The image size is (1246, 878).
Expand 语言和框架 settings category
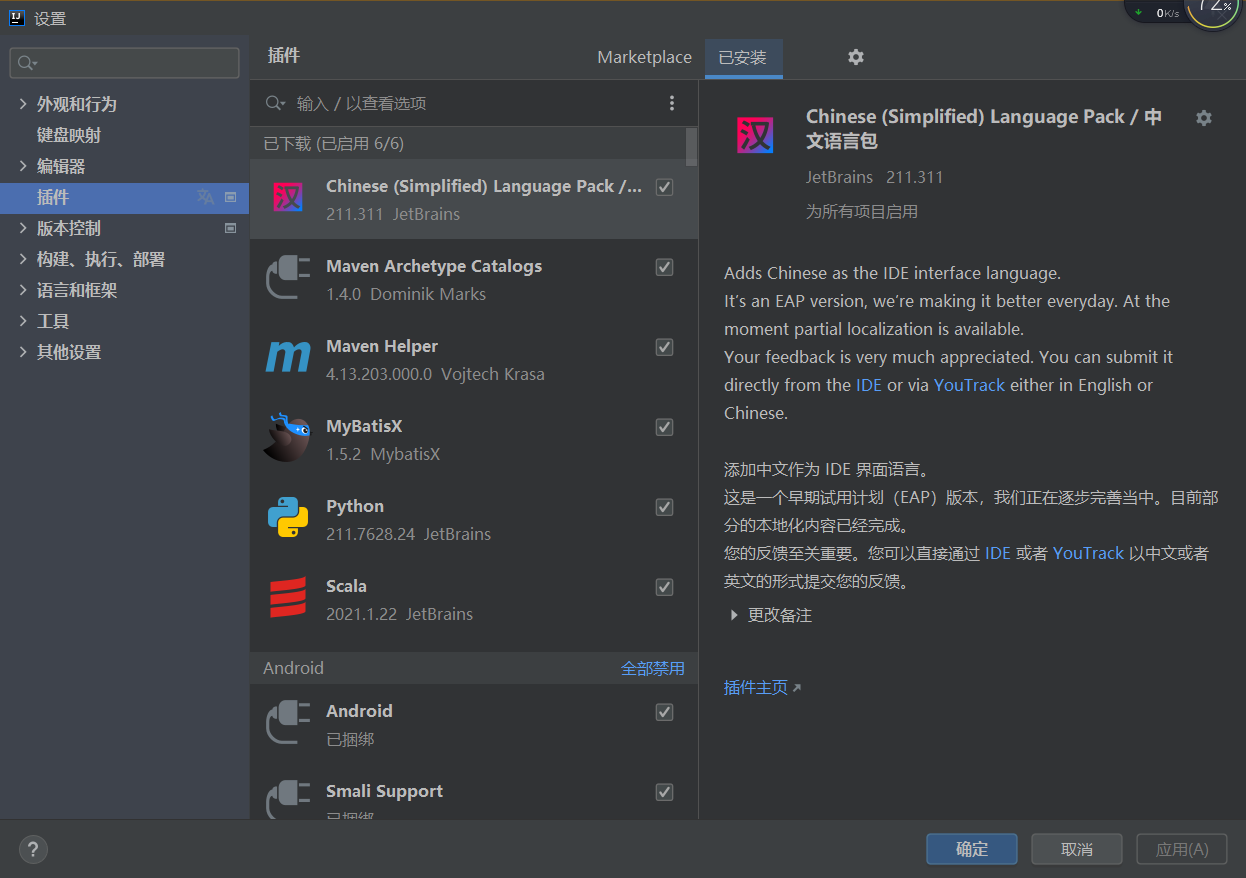(x=23, y=290)
